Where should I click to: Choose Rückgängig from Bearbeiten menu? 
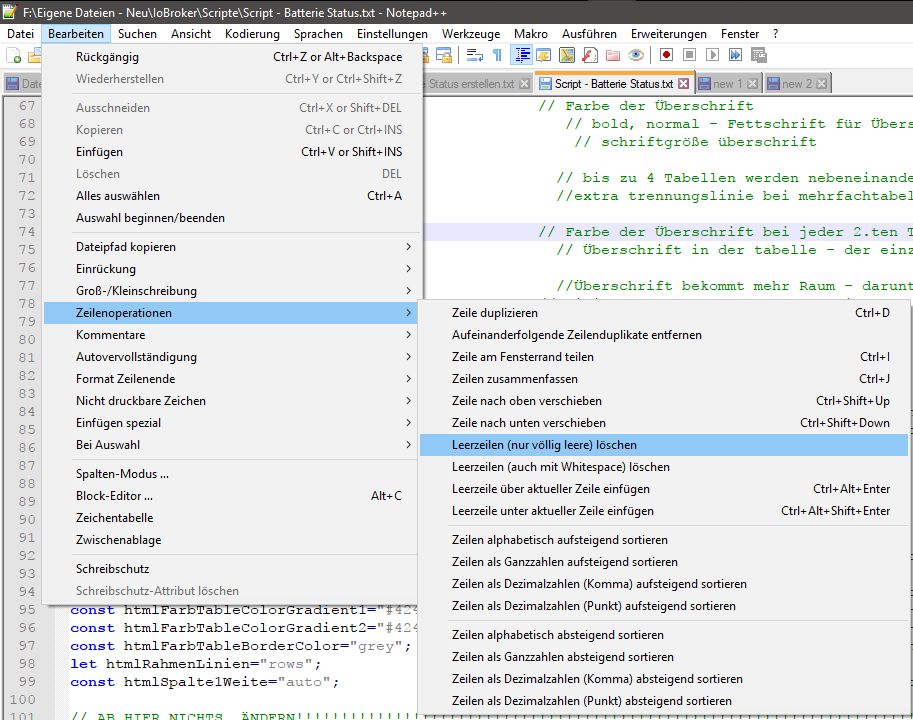click(x=231, y=57)
